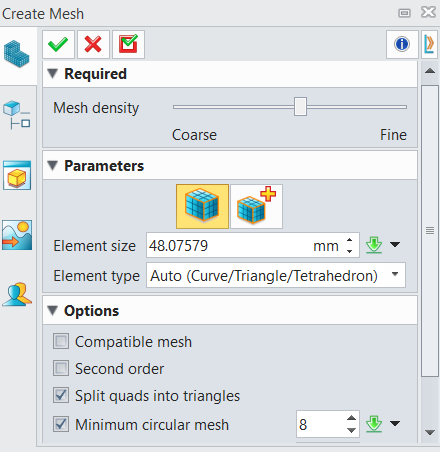Screen dimensions: 440x452
Task: Open the blue info help icon
Action: point(402,44)
